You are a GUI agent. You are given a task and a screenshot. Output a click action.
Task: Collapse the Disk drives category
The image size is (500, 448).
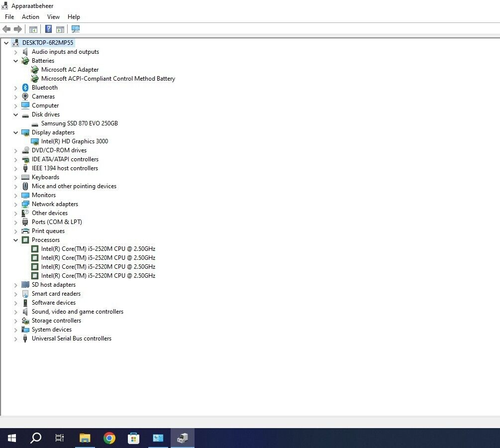click(x=15, y=114)
